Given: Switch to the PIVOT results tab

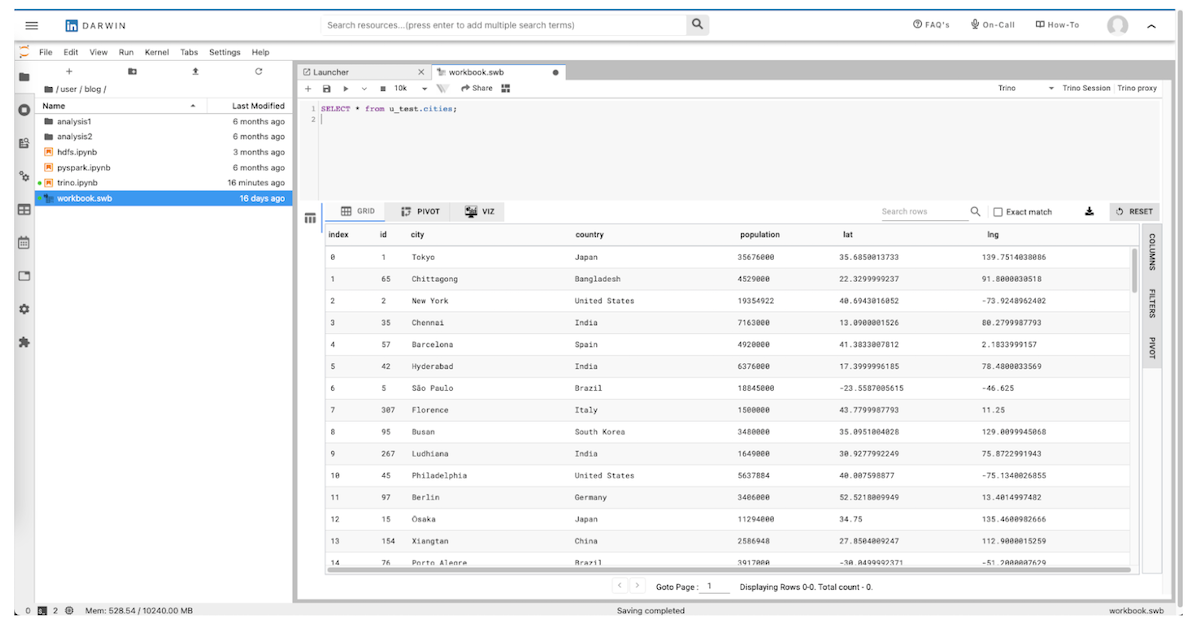Looking at the screenshot, I should point(420,211).
